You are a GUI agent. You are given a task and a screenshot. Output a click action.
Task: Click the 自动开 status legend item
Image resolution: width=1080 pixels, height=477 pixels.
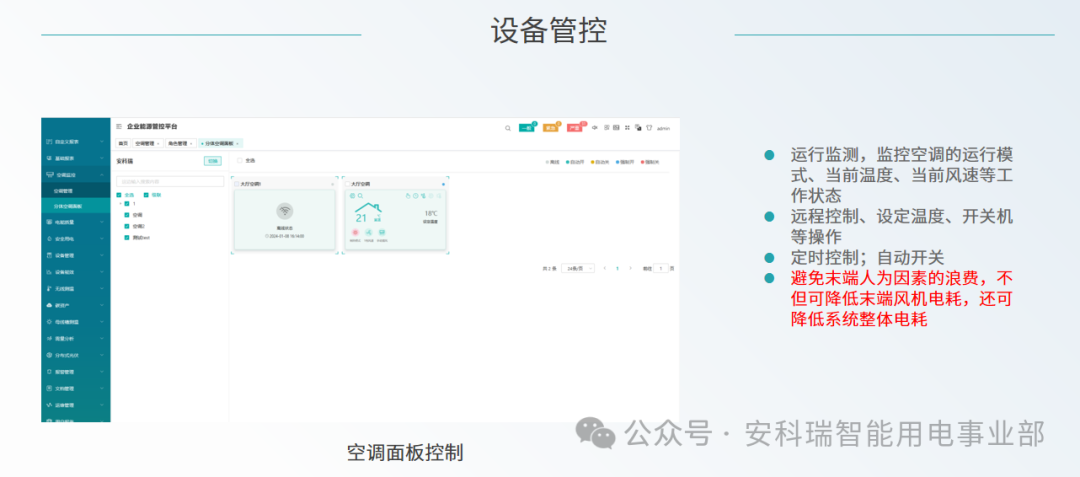[575, 162]
